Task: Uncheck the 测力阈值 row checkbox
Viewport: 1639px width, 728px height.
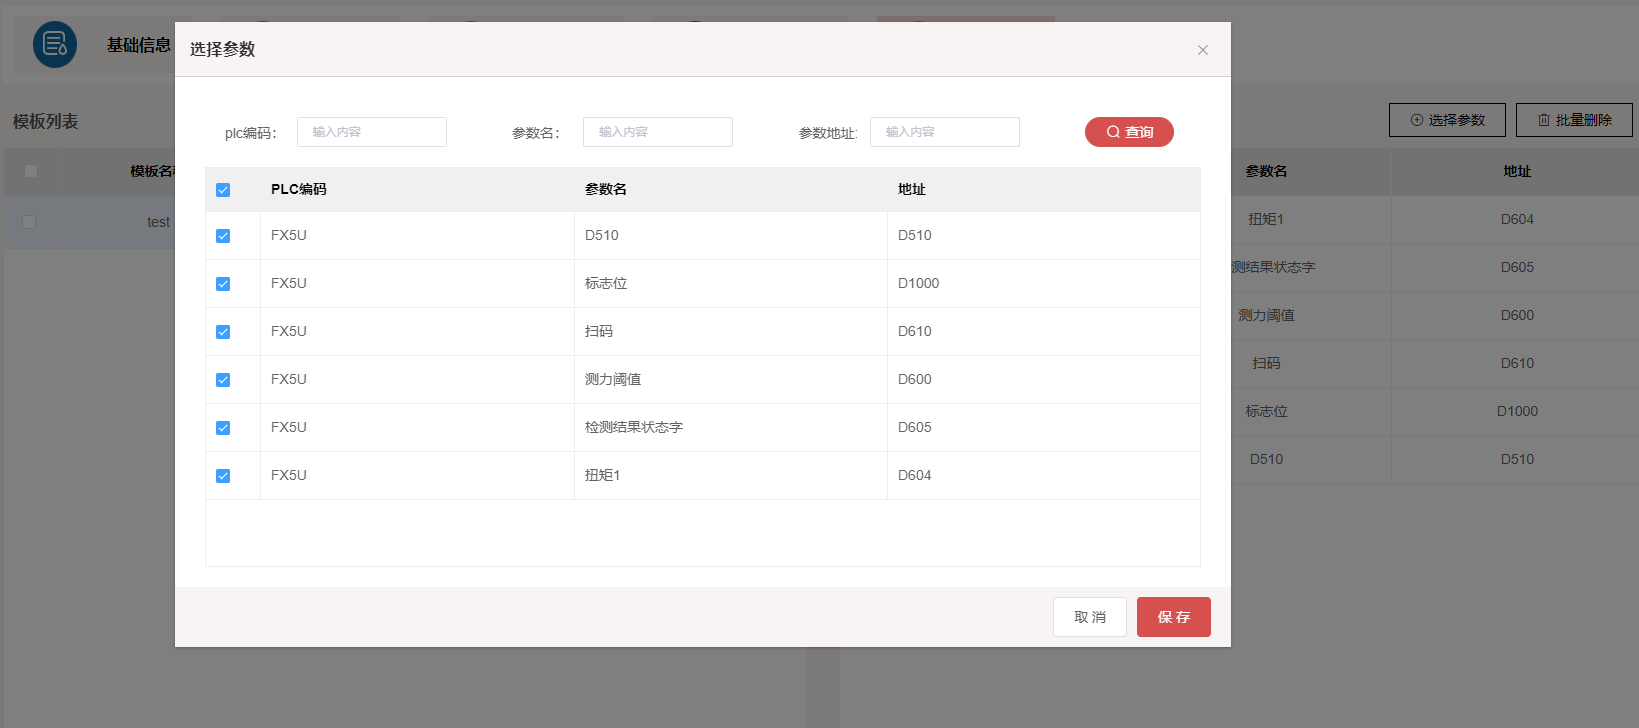Action: click(223, 380)
